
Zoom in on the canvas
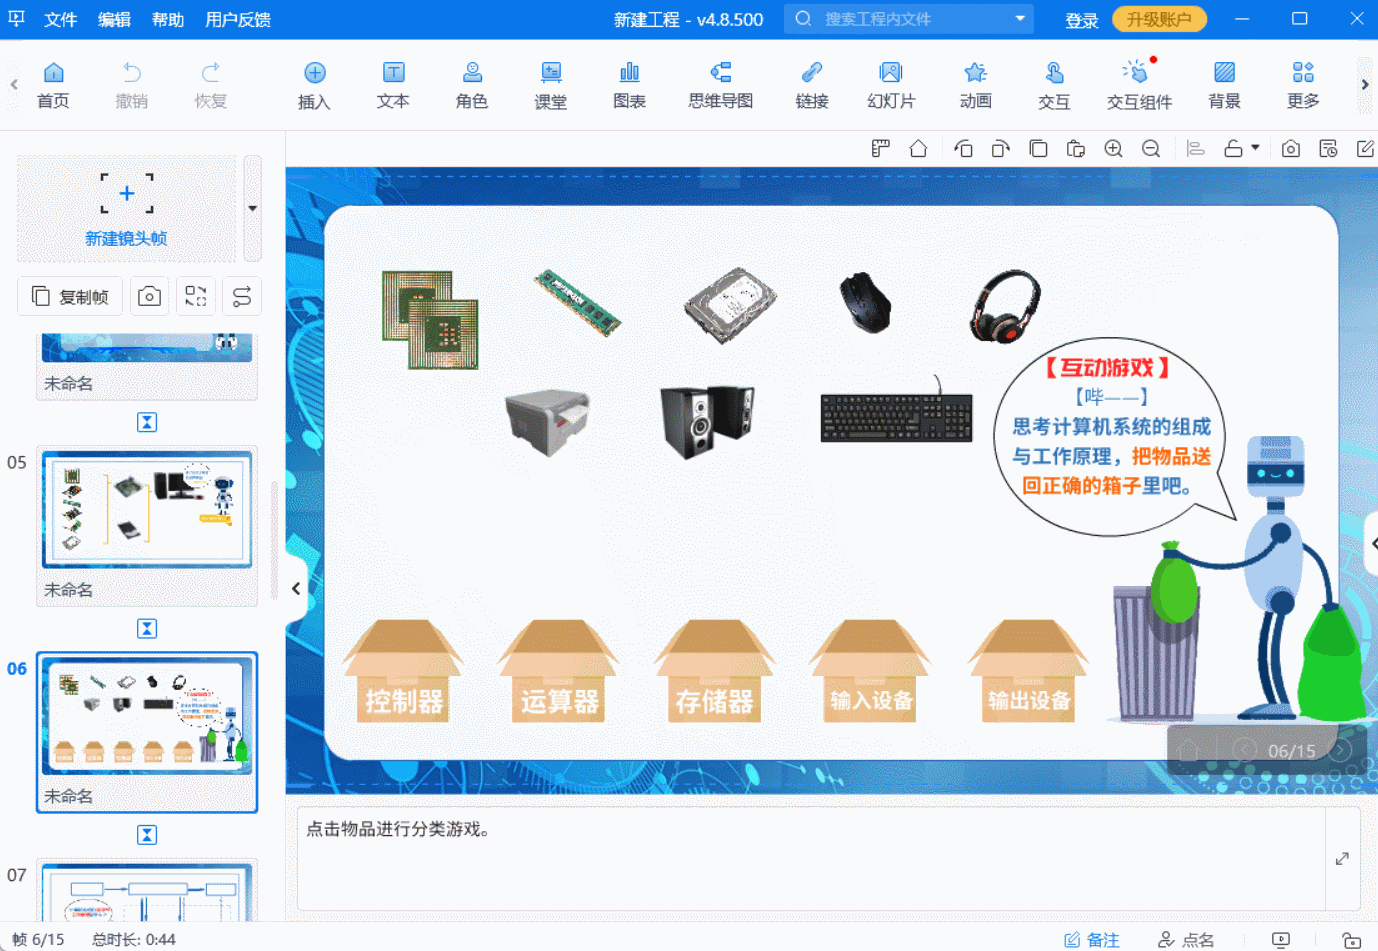click(1113, 149)
